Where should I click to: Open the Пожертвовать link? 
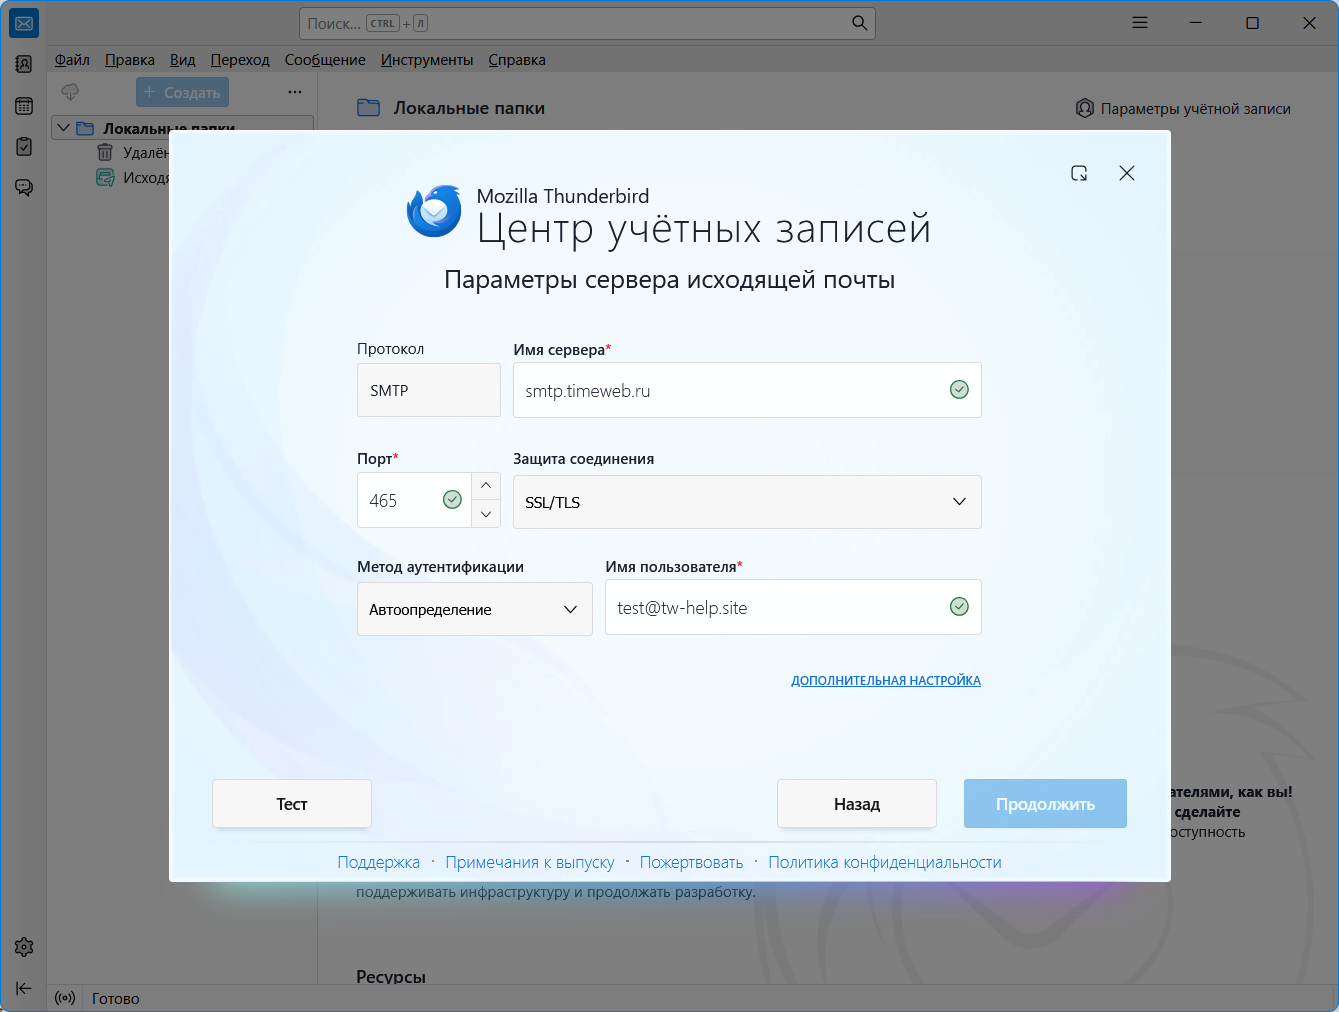(x=692, y=862)
